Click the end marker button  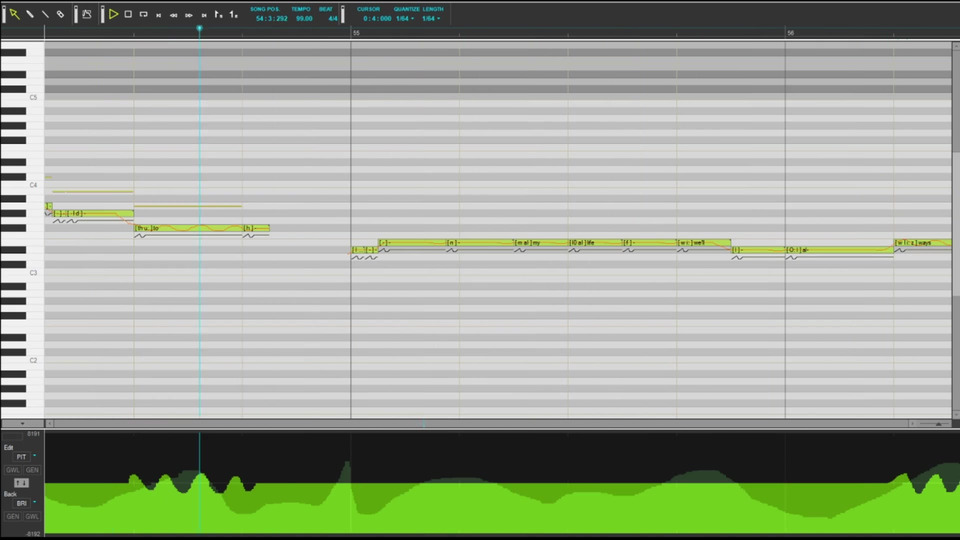233,14
